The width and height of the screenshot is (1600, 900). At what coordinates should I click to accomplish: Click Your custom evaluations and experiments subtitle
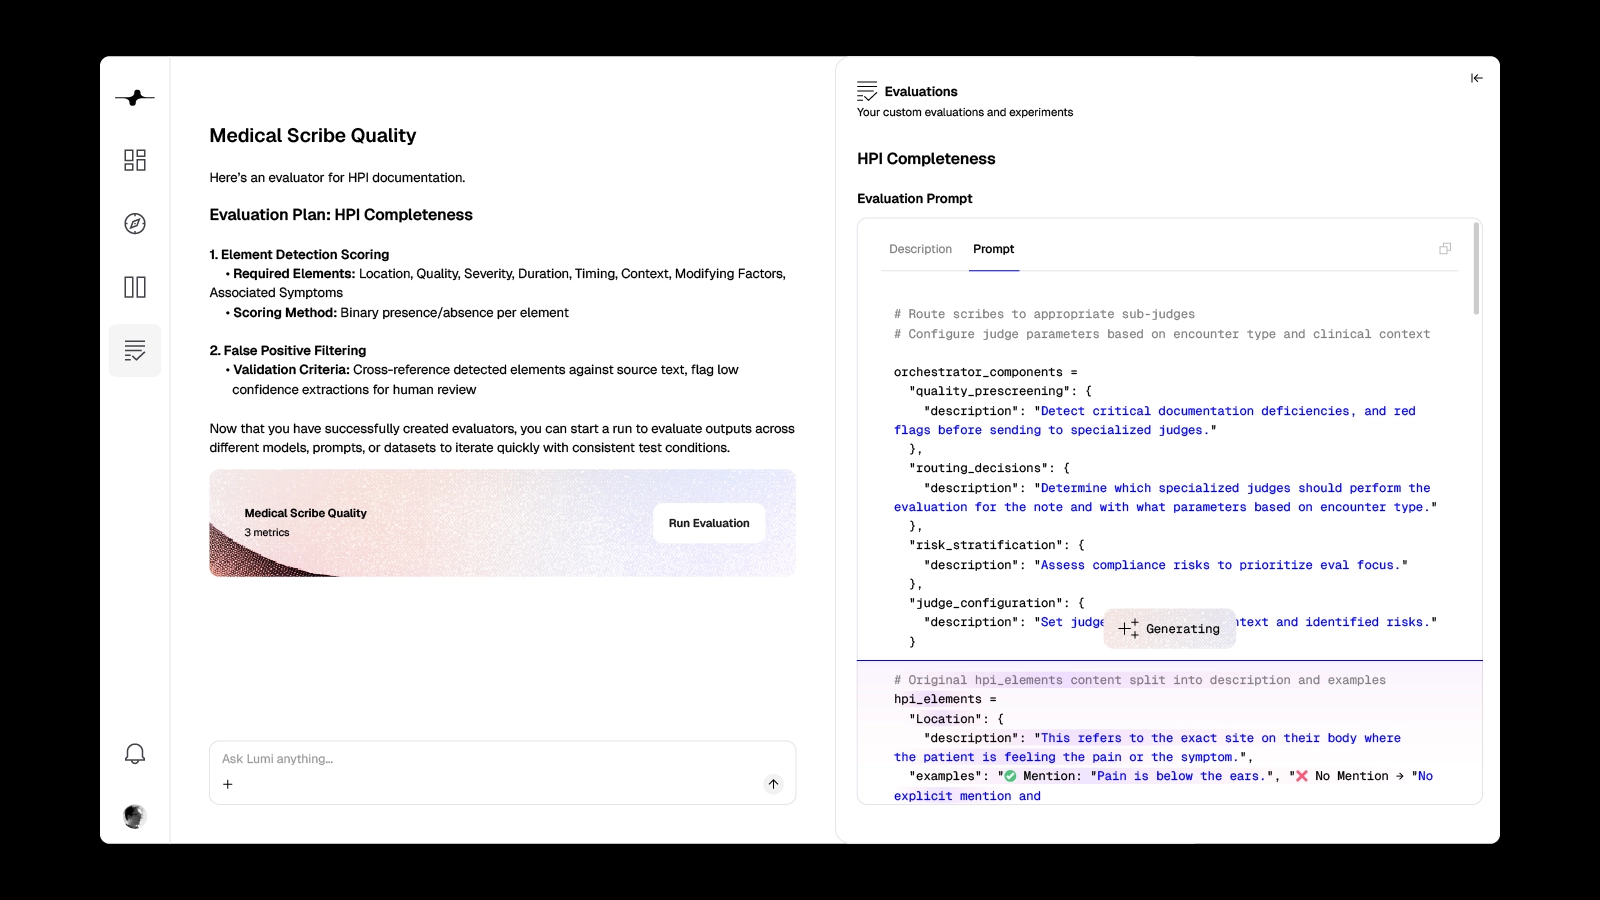[x=965, y=113]
